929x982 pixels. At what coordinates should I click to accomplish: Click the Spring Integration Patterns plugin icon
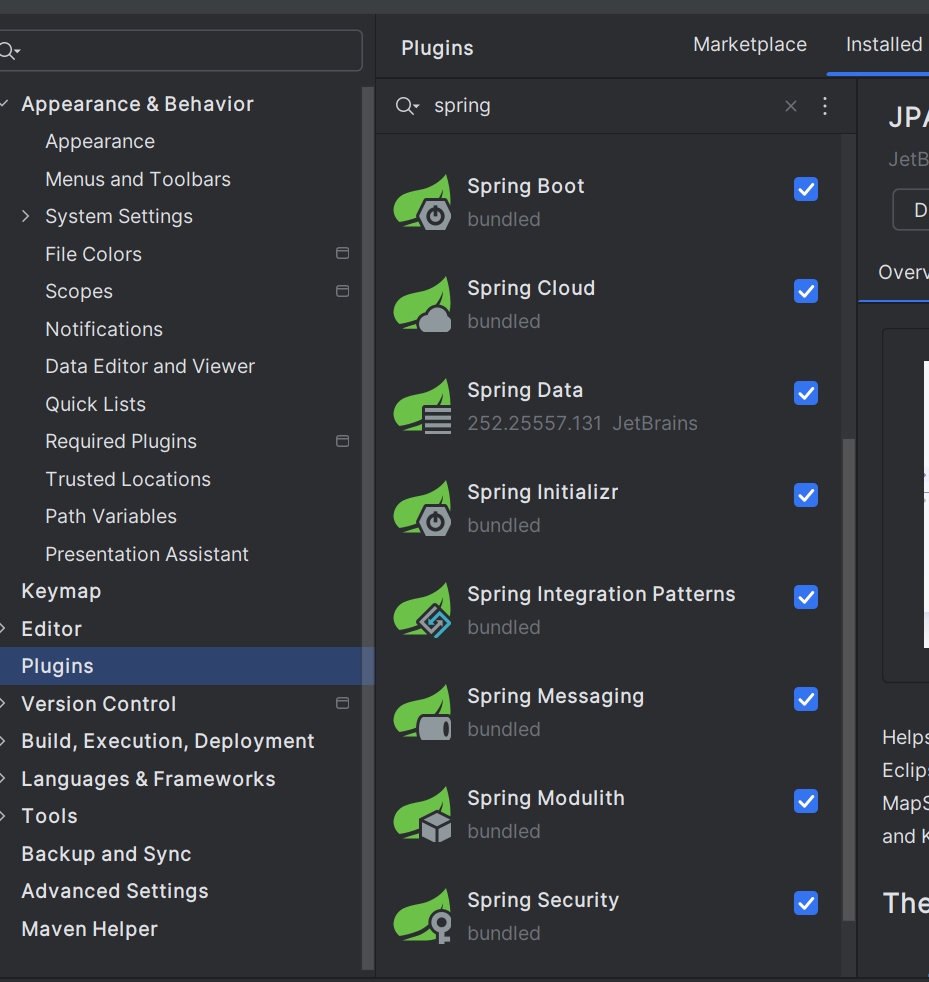(x=422, y=611)
